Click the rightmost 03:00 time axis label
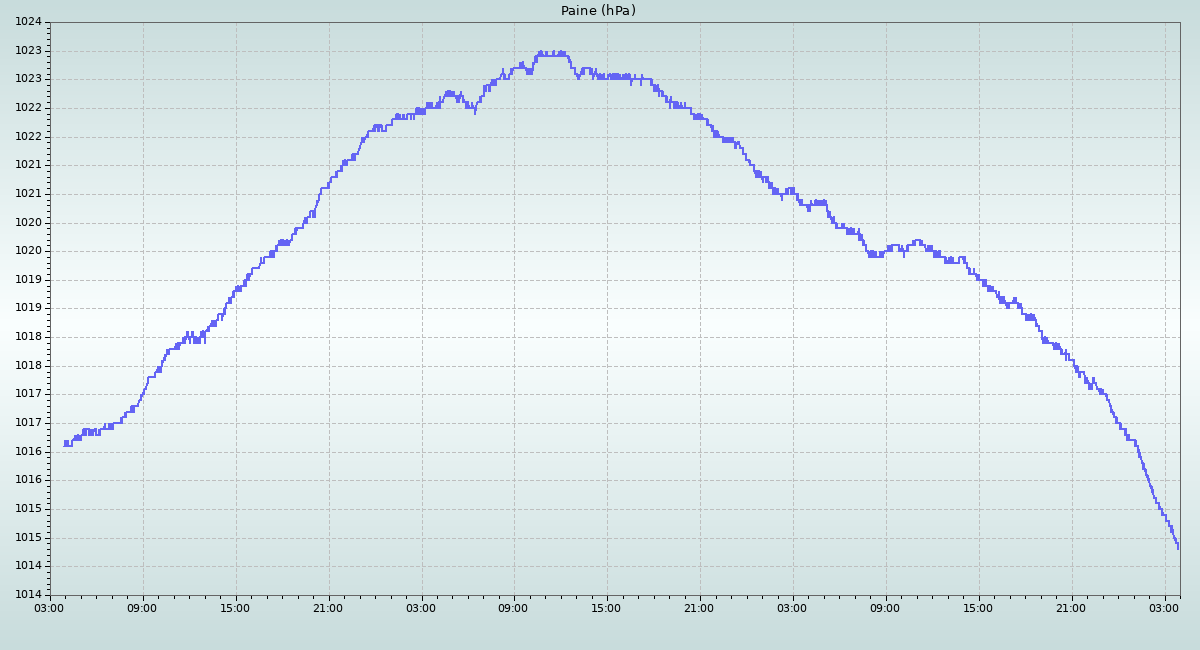The height and width of the screenshot is (650, 1200). (x=1165, y=607)
